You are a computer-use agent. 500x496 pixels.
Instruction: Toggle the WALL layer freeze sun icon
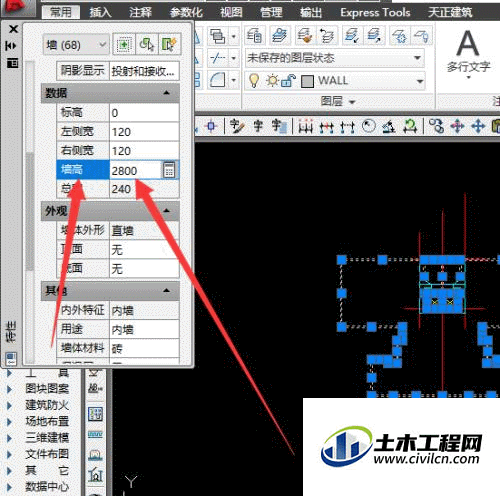272,80
